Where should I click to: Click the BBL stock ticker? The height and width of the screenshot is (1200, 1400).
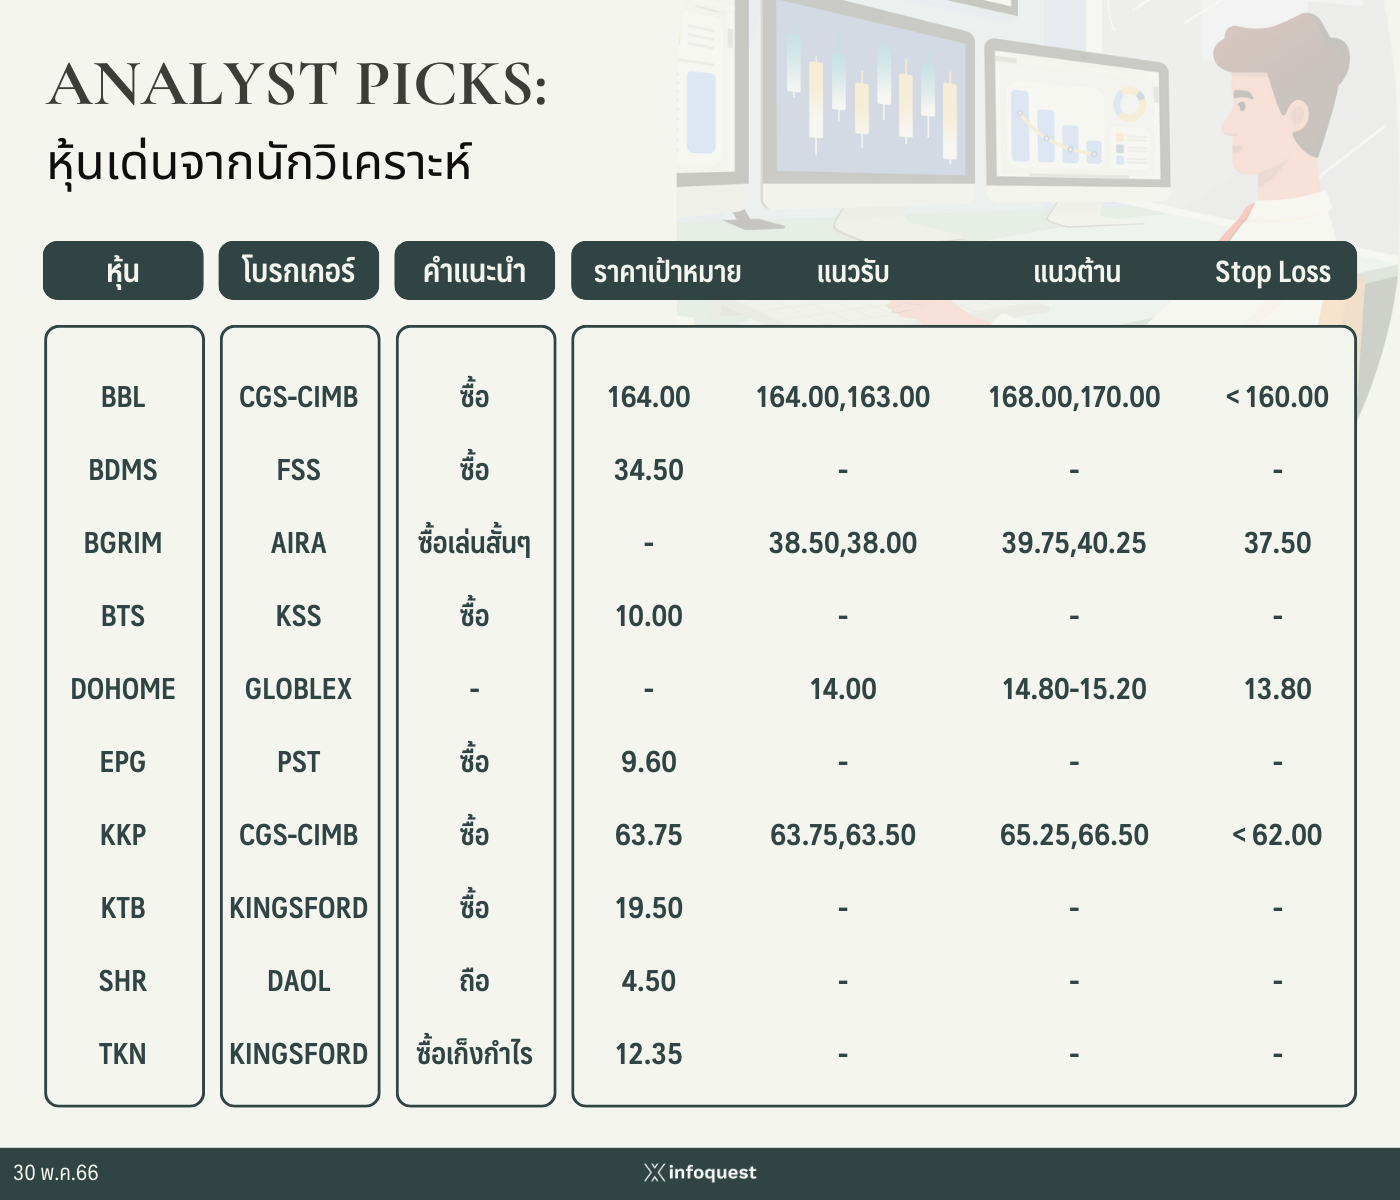(123, 397)
